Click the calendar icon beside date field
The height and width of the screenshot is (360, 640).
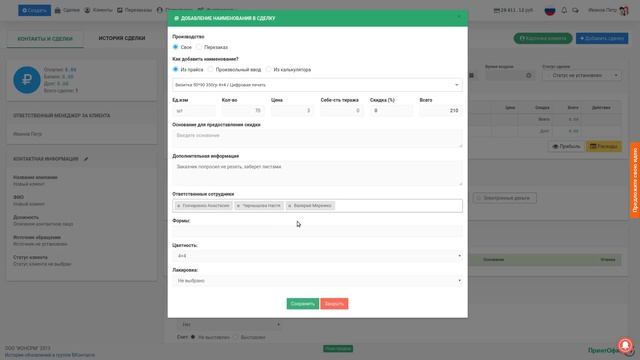471,76
